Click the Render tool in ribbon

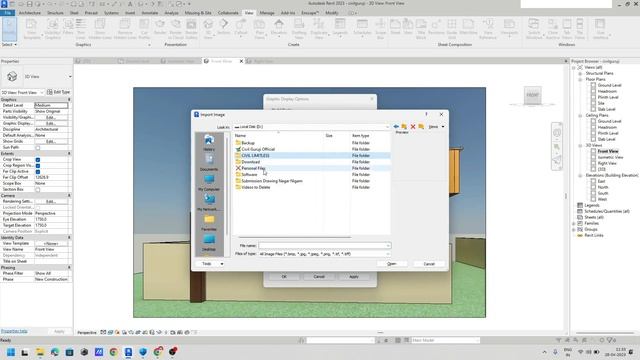[160, 27]
